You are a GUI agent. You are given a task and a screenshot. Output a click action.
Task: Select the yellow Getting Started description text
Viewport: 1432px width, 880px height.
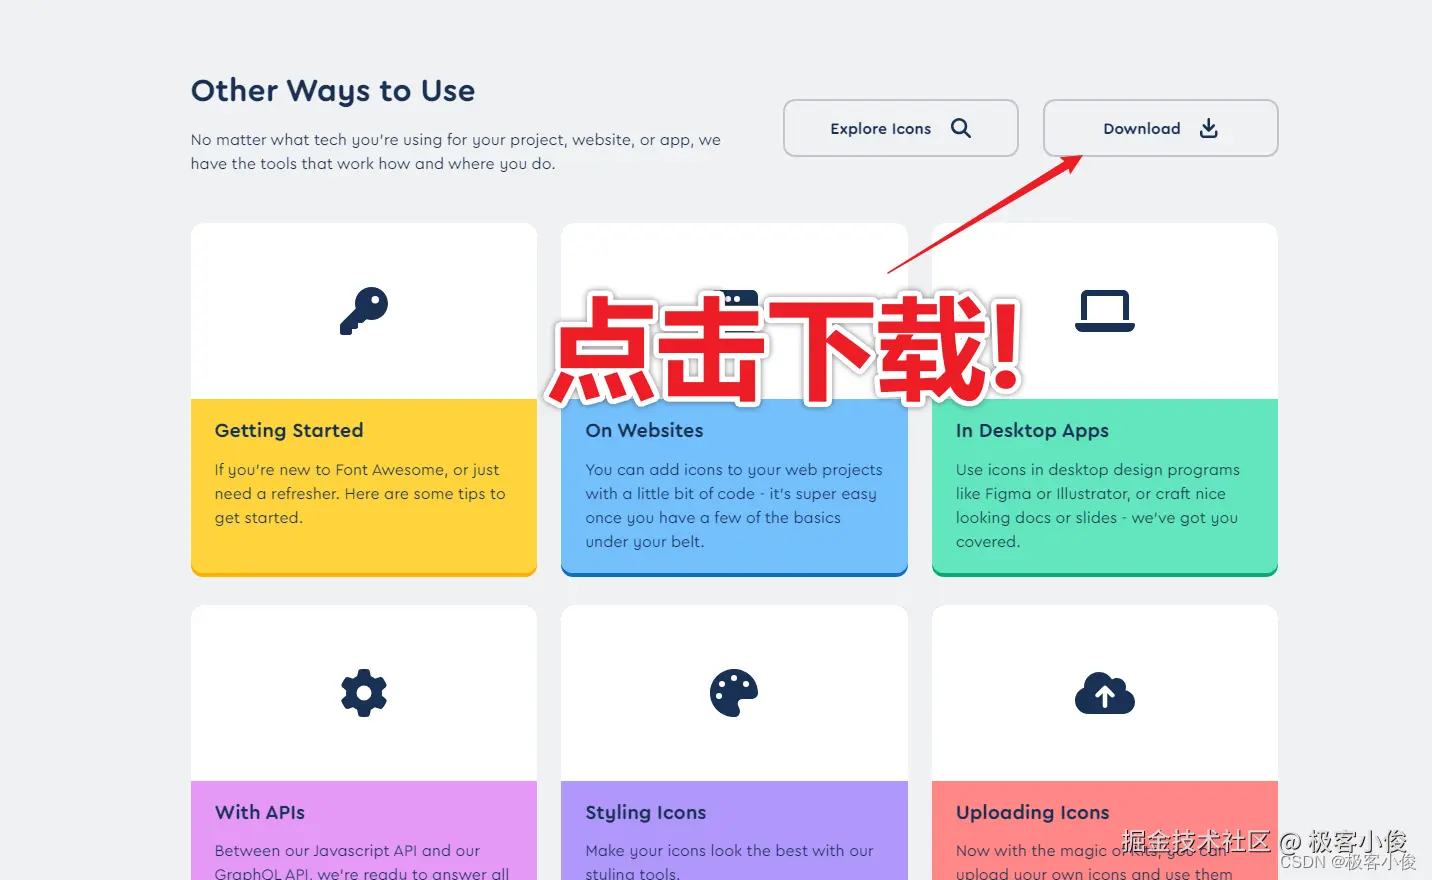click(x=360, y=493)
